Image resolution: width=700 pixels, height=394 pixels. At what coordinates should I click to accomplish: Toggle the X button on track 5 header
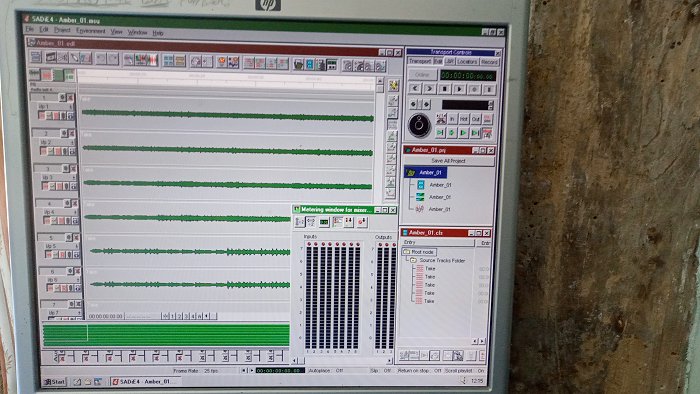[x=76, y=238]
